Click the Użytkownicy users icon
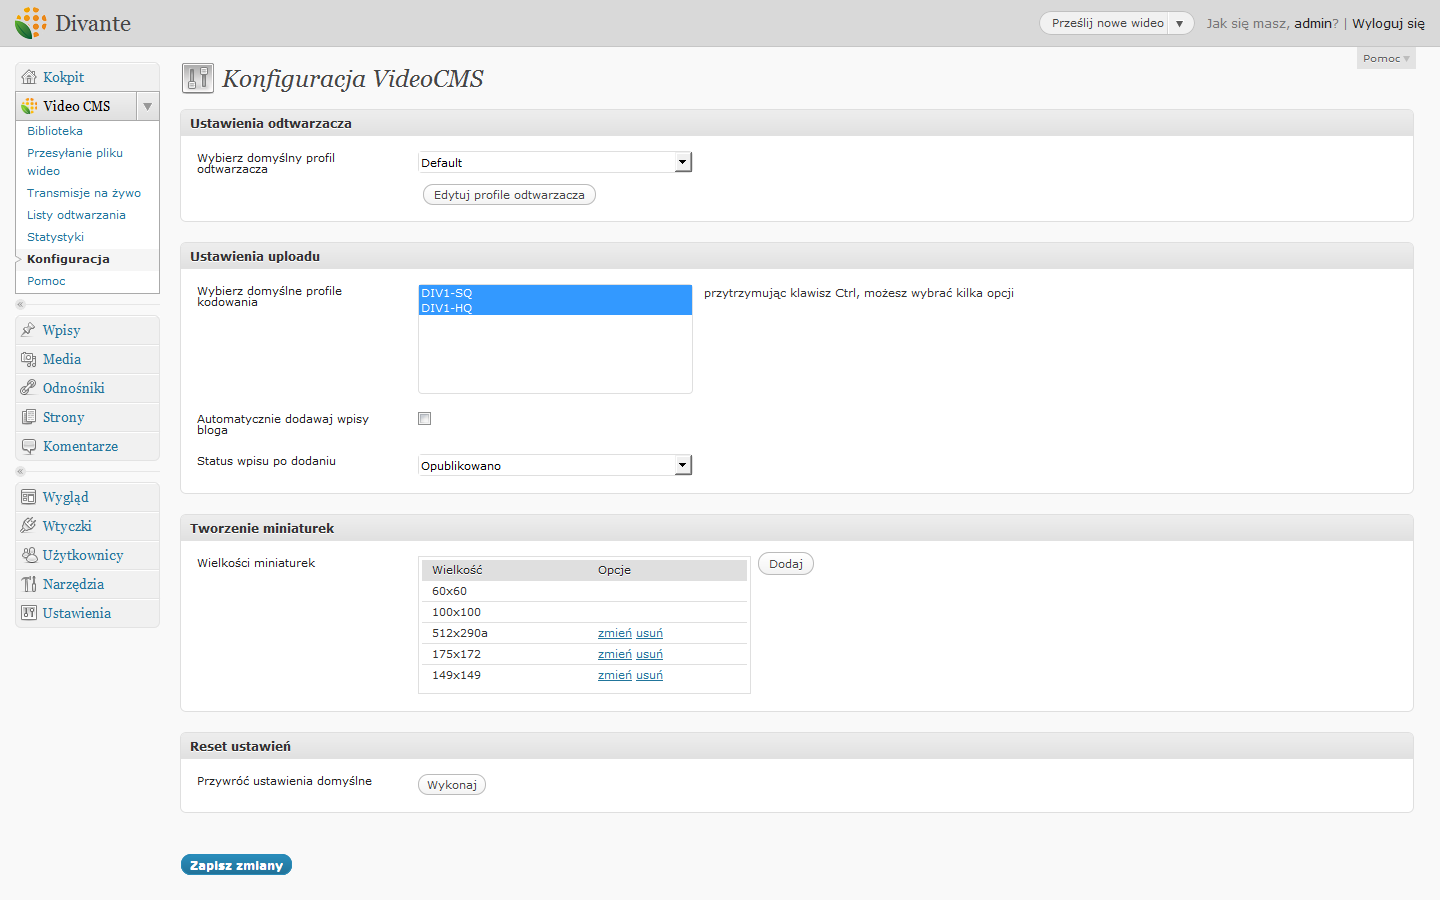Image resolution: width=1440 pixels, height=900 pixels. [x=29, y=555]
